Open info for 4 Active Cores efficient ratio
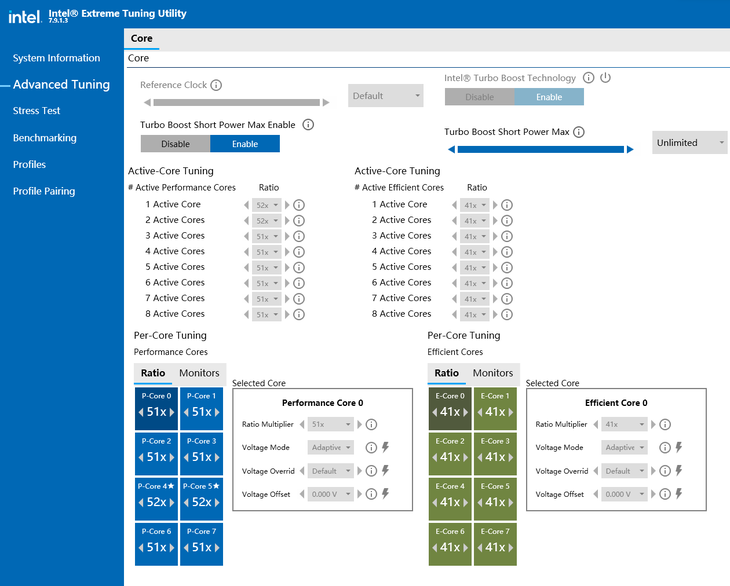This screenshot has width=730, height=586. pos(507,252)
